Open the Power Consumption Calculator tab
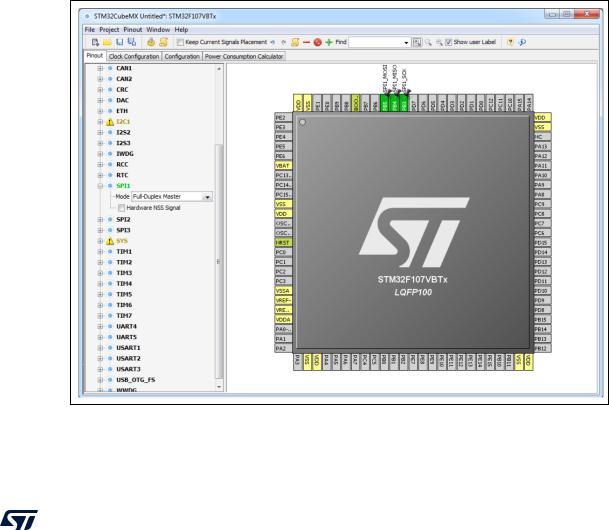 coord(244,57)
